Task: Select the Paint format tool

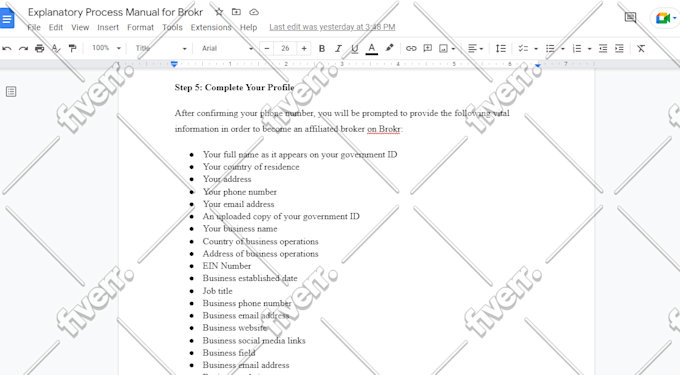Action: point(72,49)
